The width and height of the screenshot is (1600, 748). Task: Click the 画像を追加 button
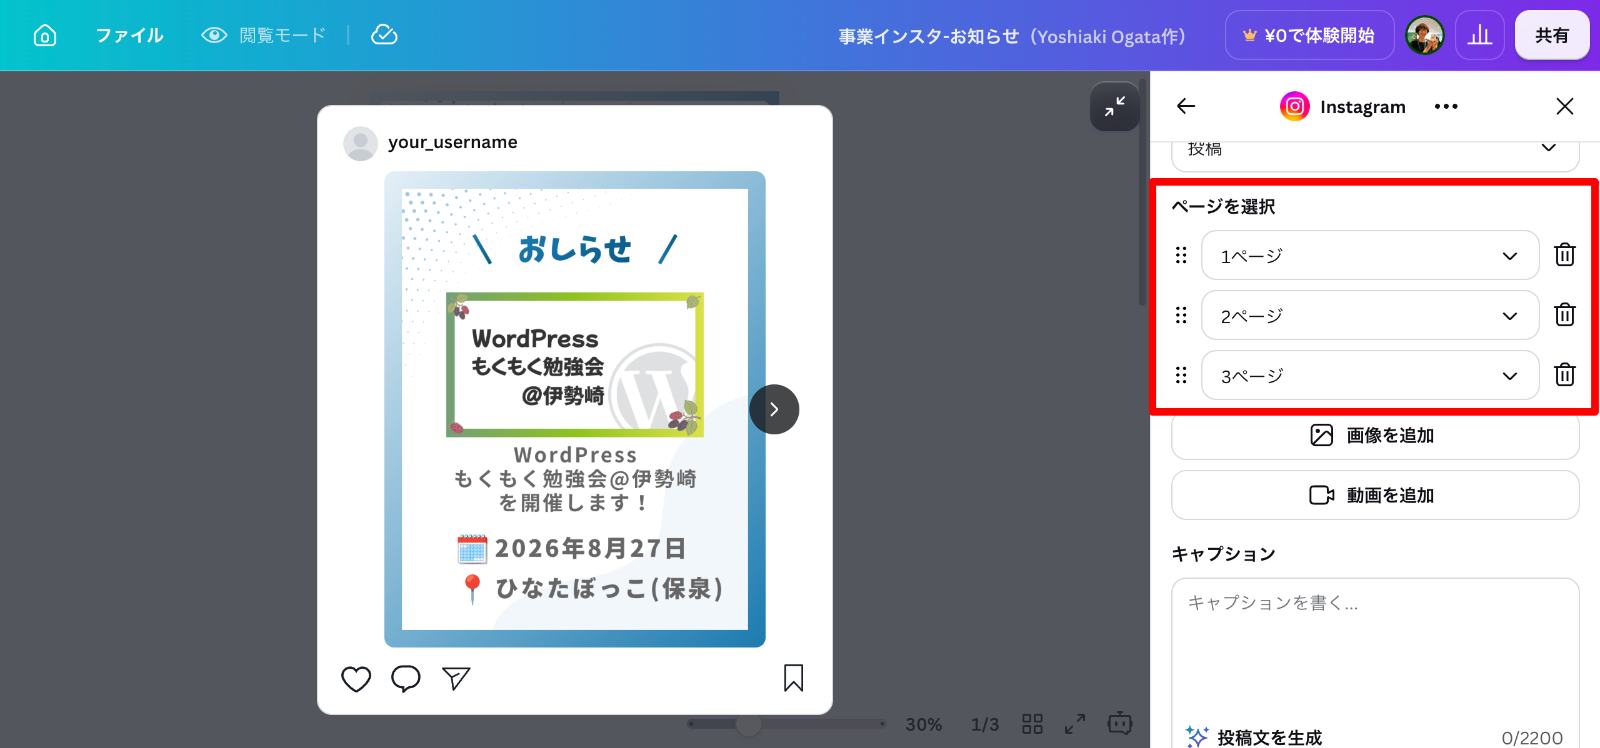(x=1375, y=435)
